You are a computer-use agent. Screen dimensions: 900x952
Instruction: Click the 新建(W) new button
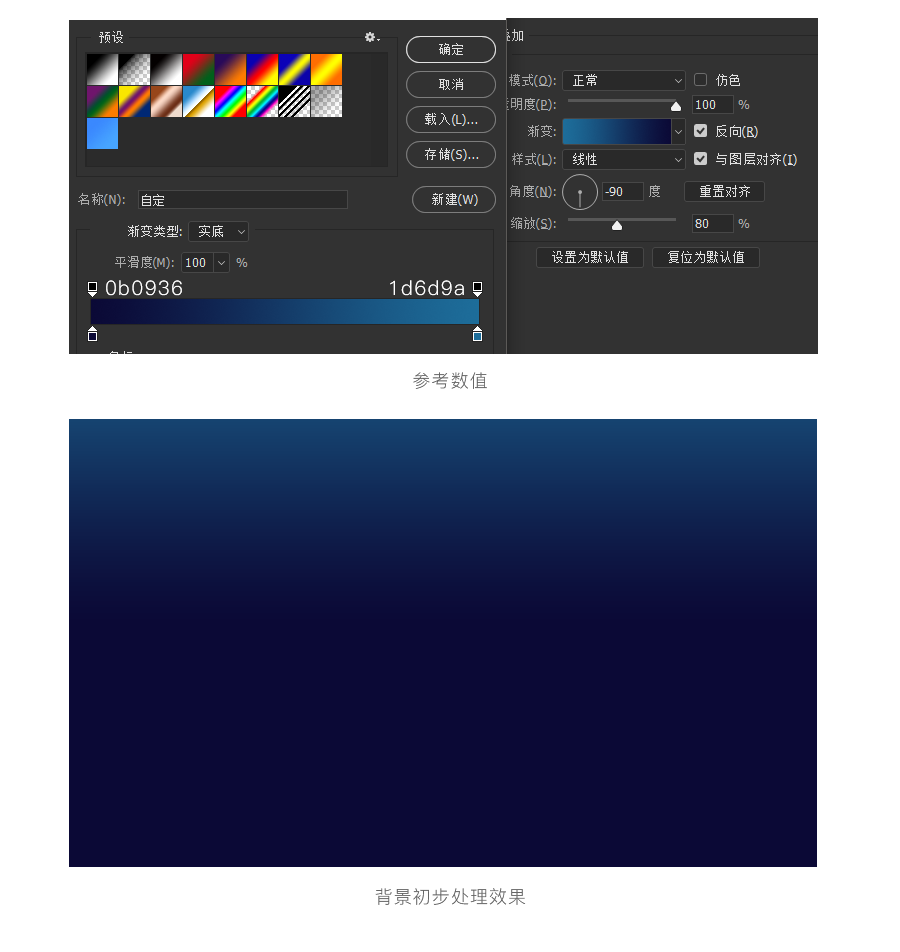point(454,200)
